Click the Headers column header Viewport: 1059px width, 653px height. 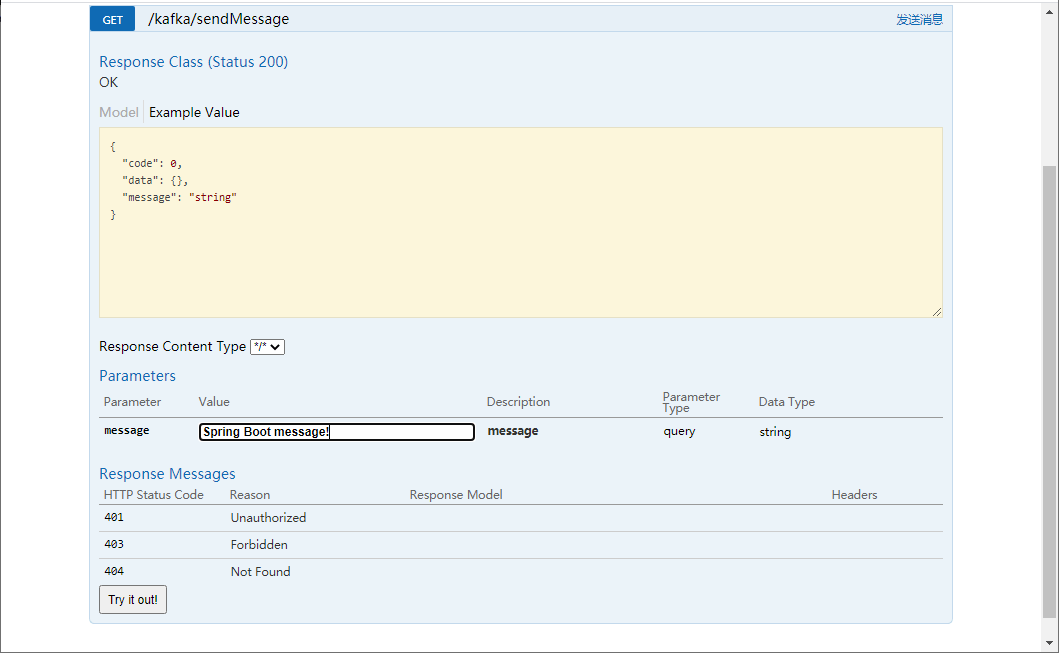tap(854, 494)
